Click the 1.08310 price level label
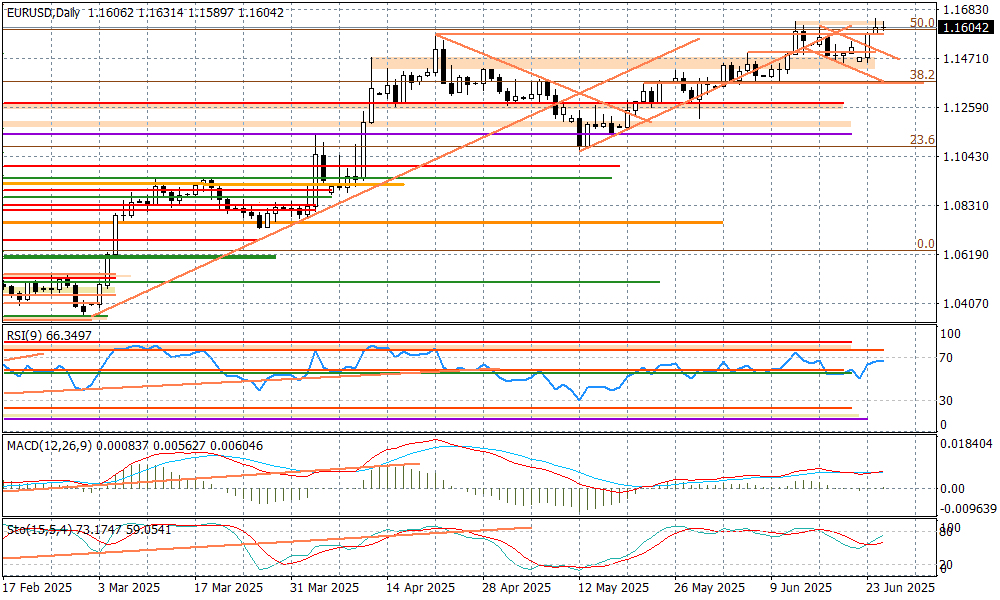The width and height of the screenshot is (1000, 600). point(966,205)
